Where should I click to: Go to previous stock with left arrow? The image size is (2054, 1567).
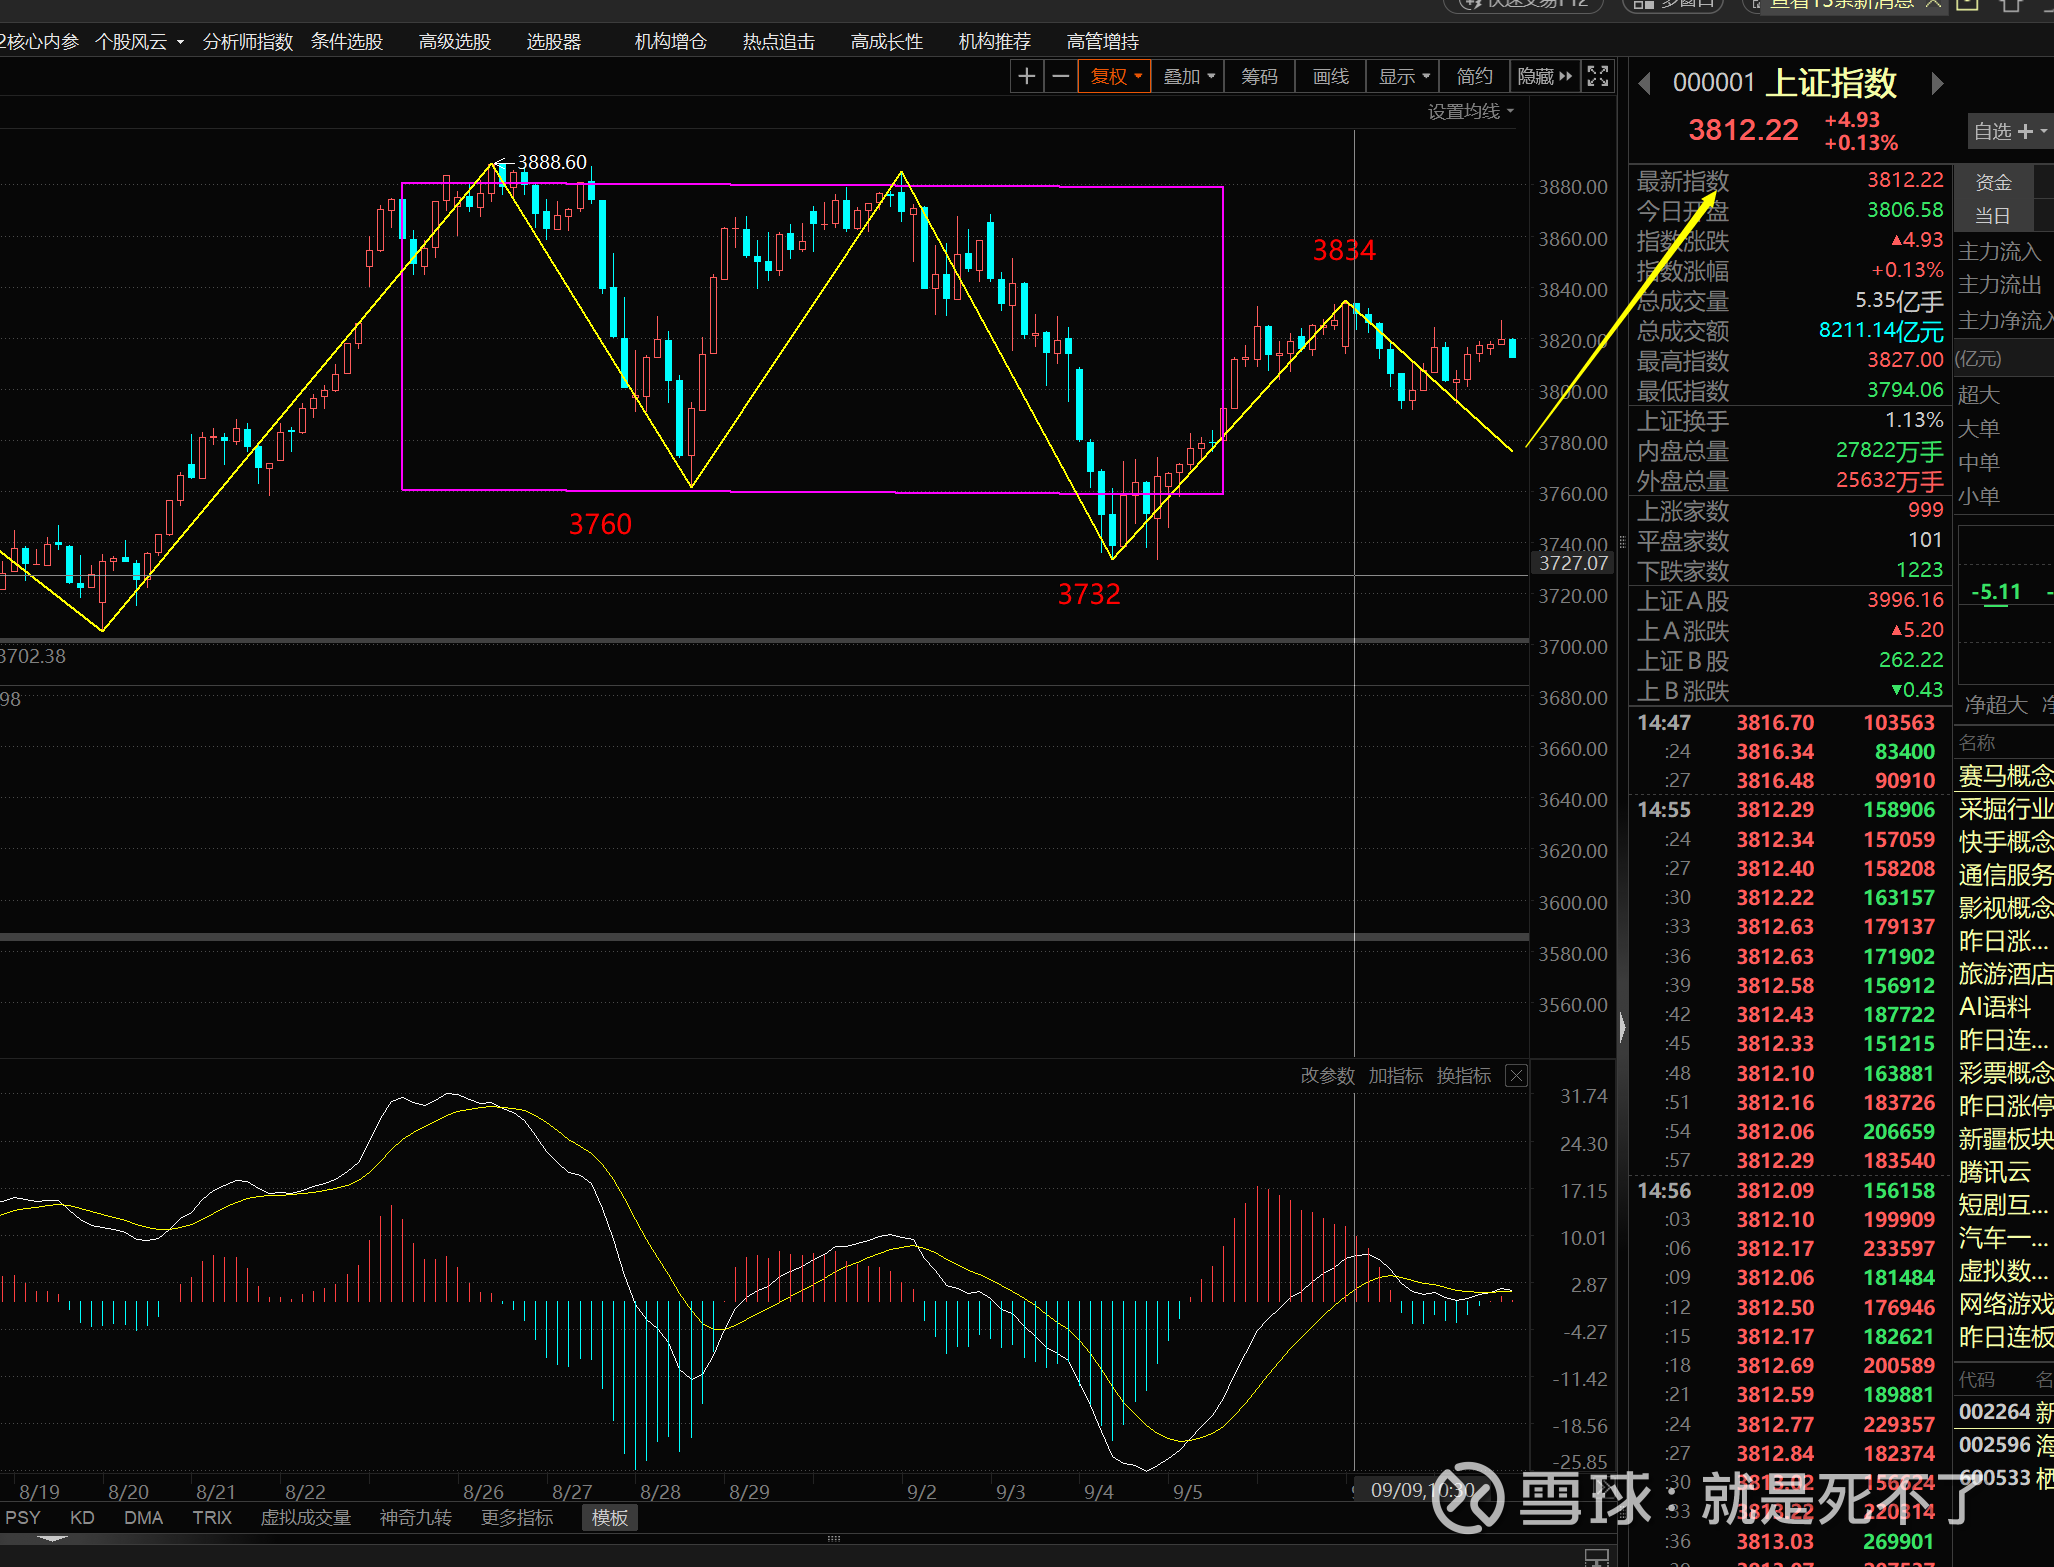[1644, 84]
